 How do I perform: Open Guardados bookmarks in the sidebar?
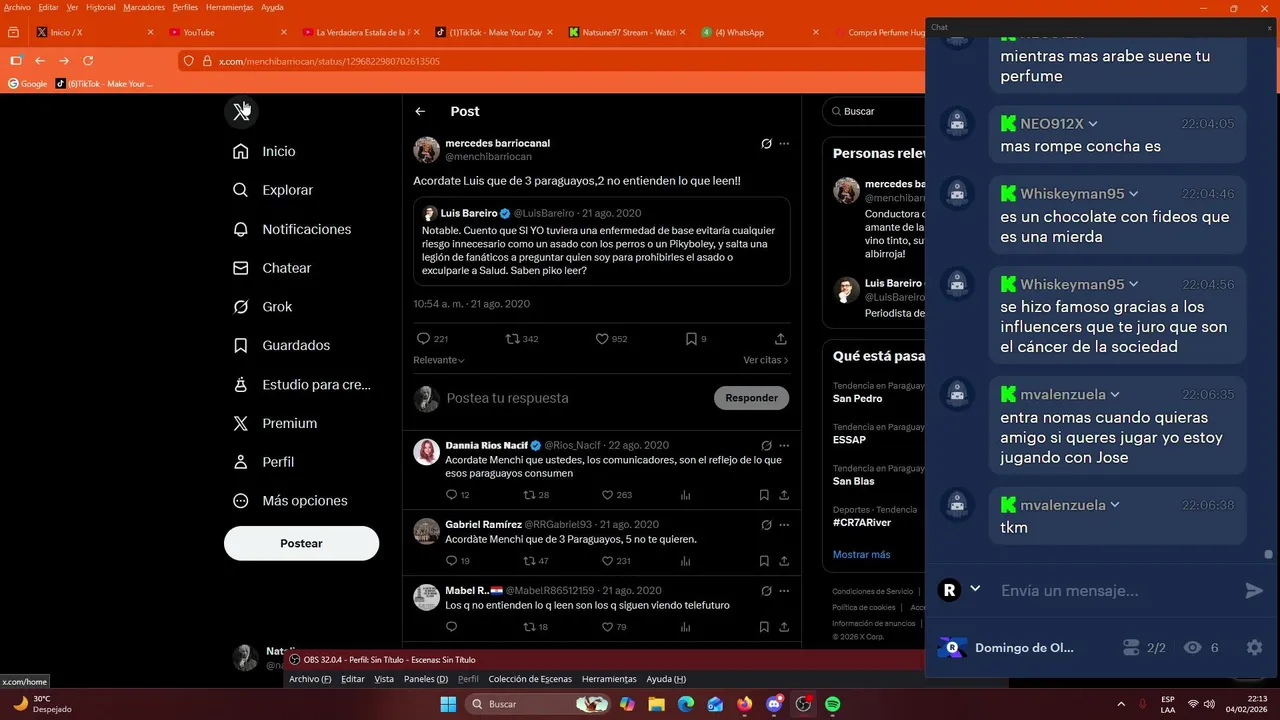(x=281, y=345)
